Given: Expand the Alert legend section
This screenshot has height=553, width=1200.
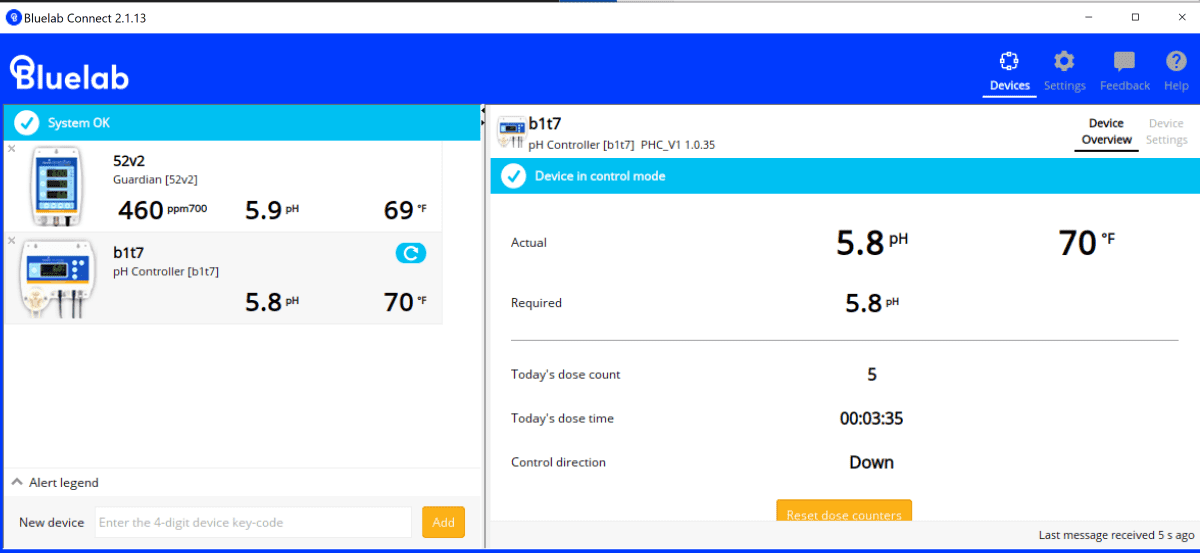Looking at the screenshot, I should coord(55,482).
